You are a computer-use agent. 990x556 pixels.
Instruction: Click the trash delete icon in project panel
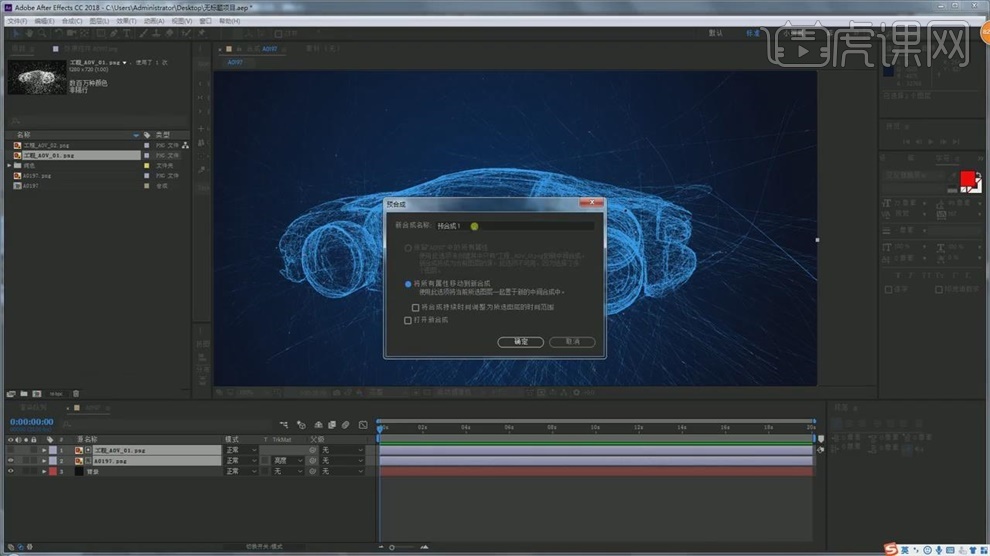click(77, 393)
